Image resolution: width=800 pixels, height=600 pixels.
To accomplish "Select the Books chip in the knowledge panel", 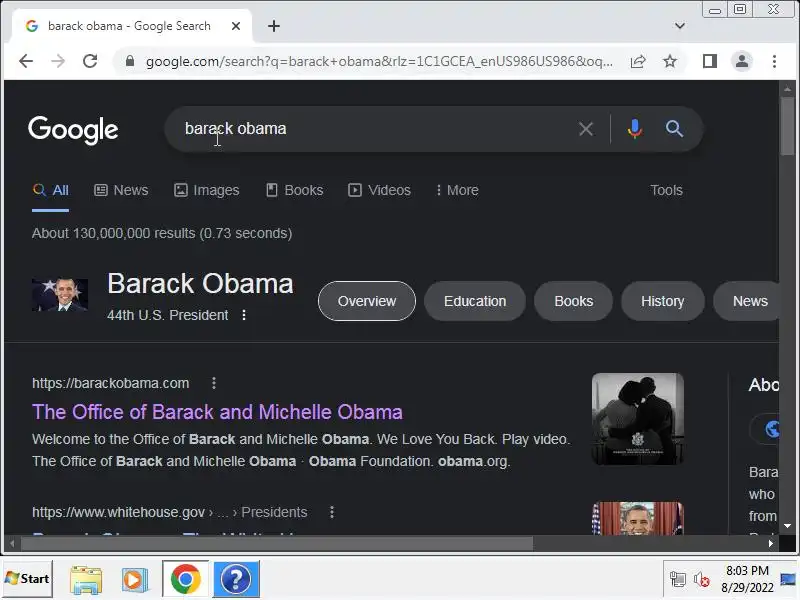I will coord(573,301).
